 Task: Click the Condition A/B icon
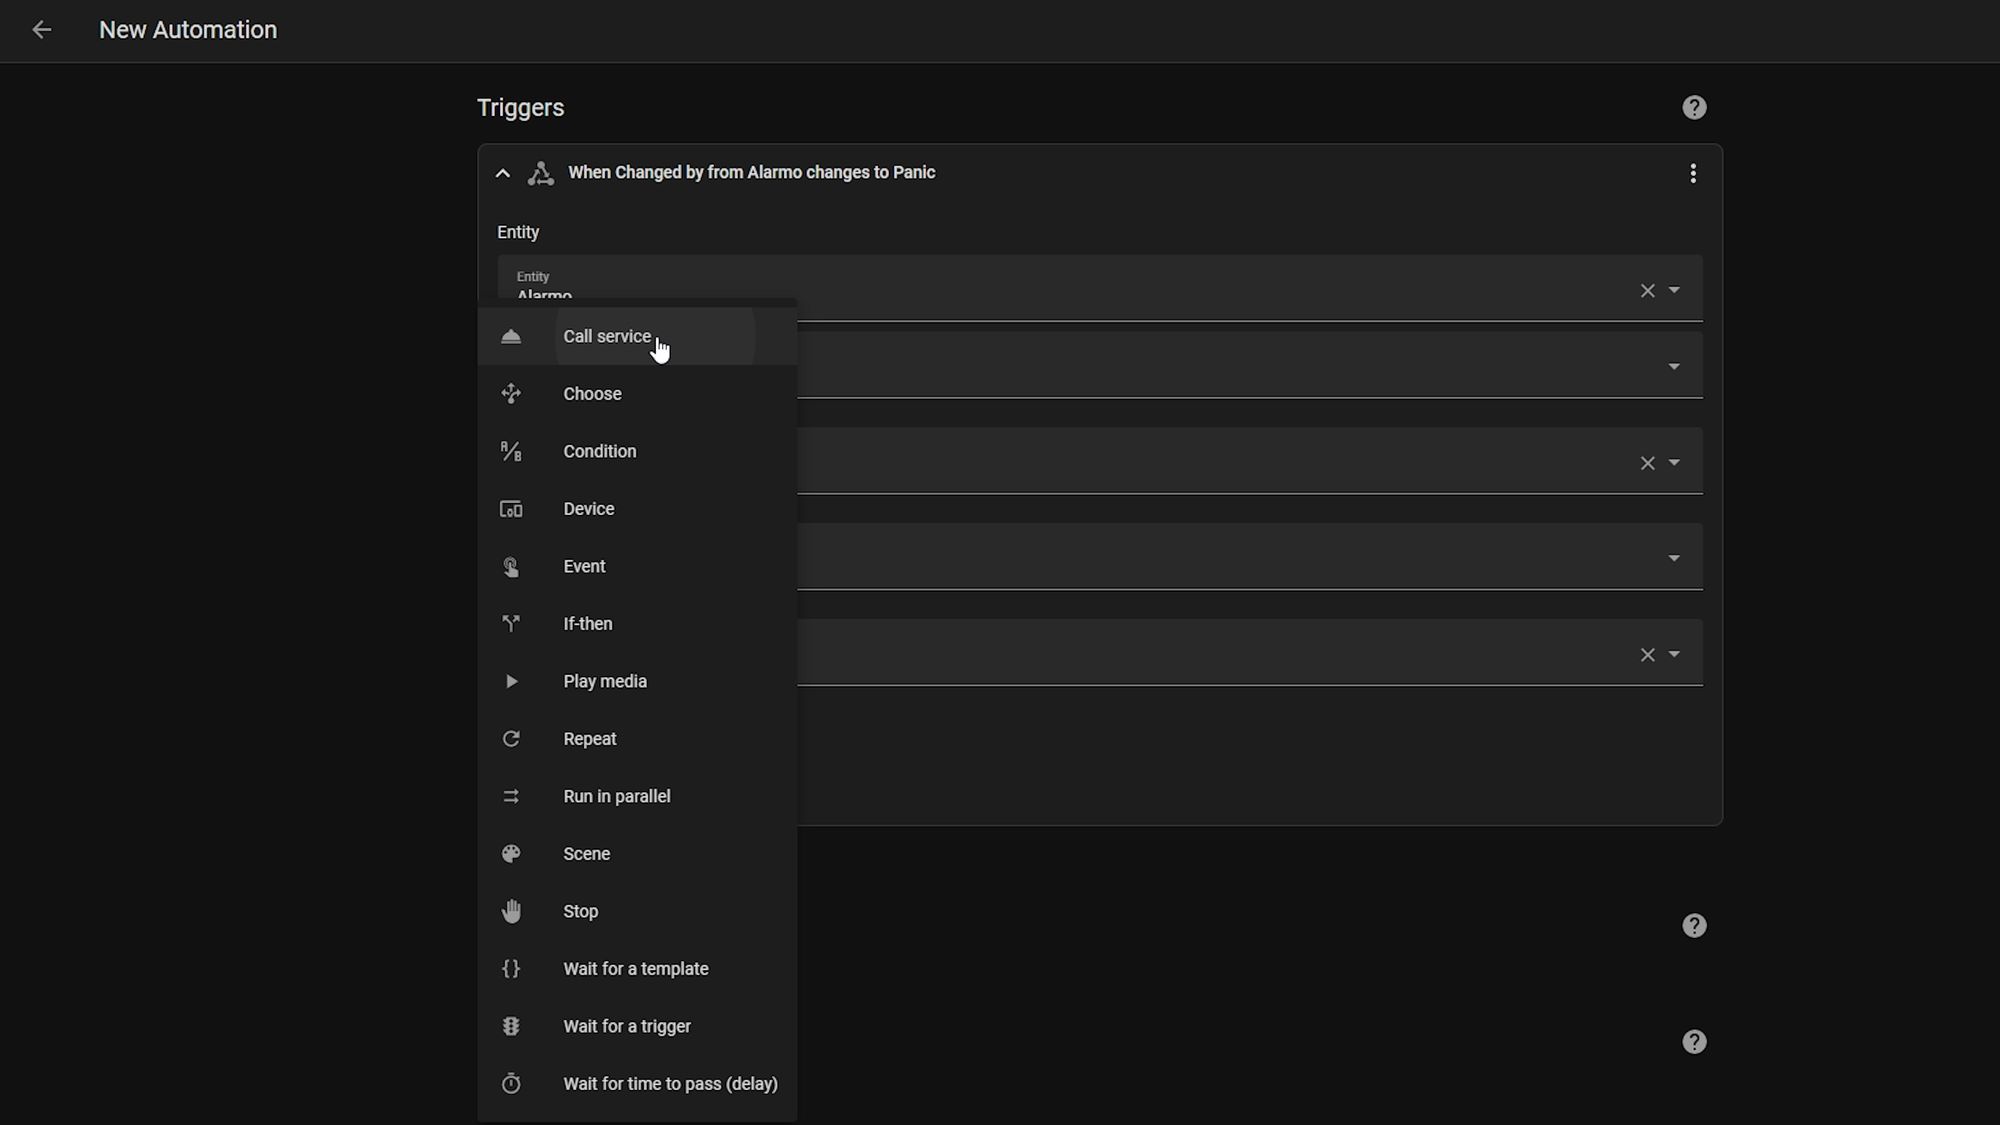(x=511, y=452)
